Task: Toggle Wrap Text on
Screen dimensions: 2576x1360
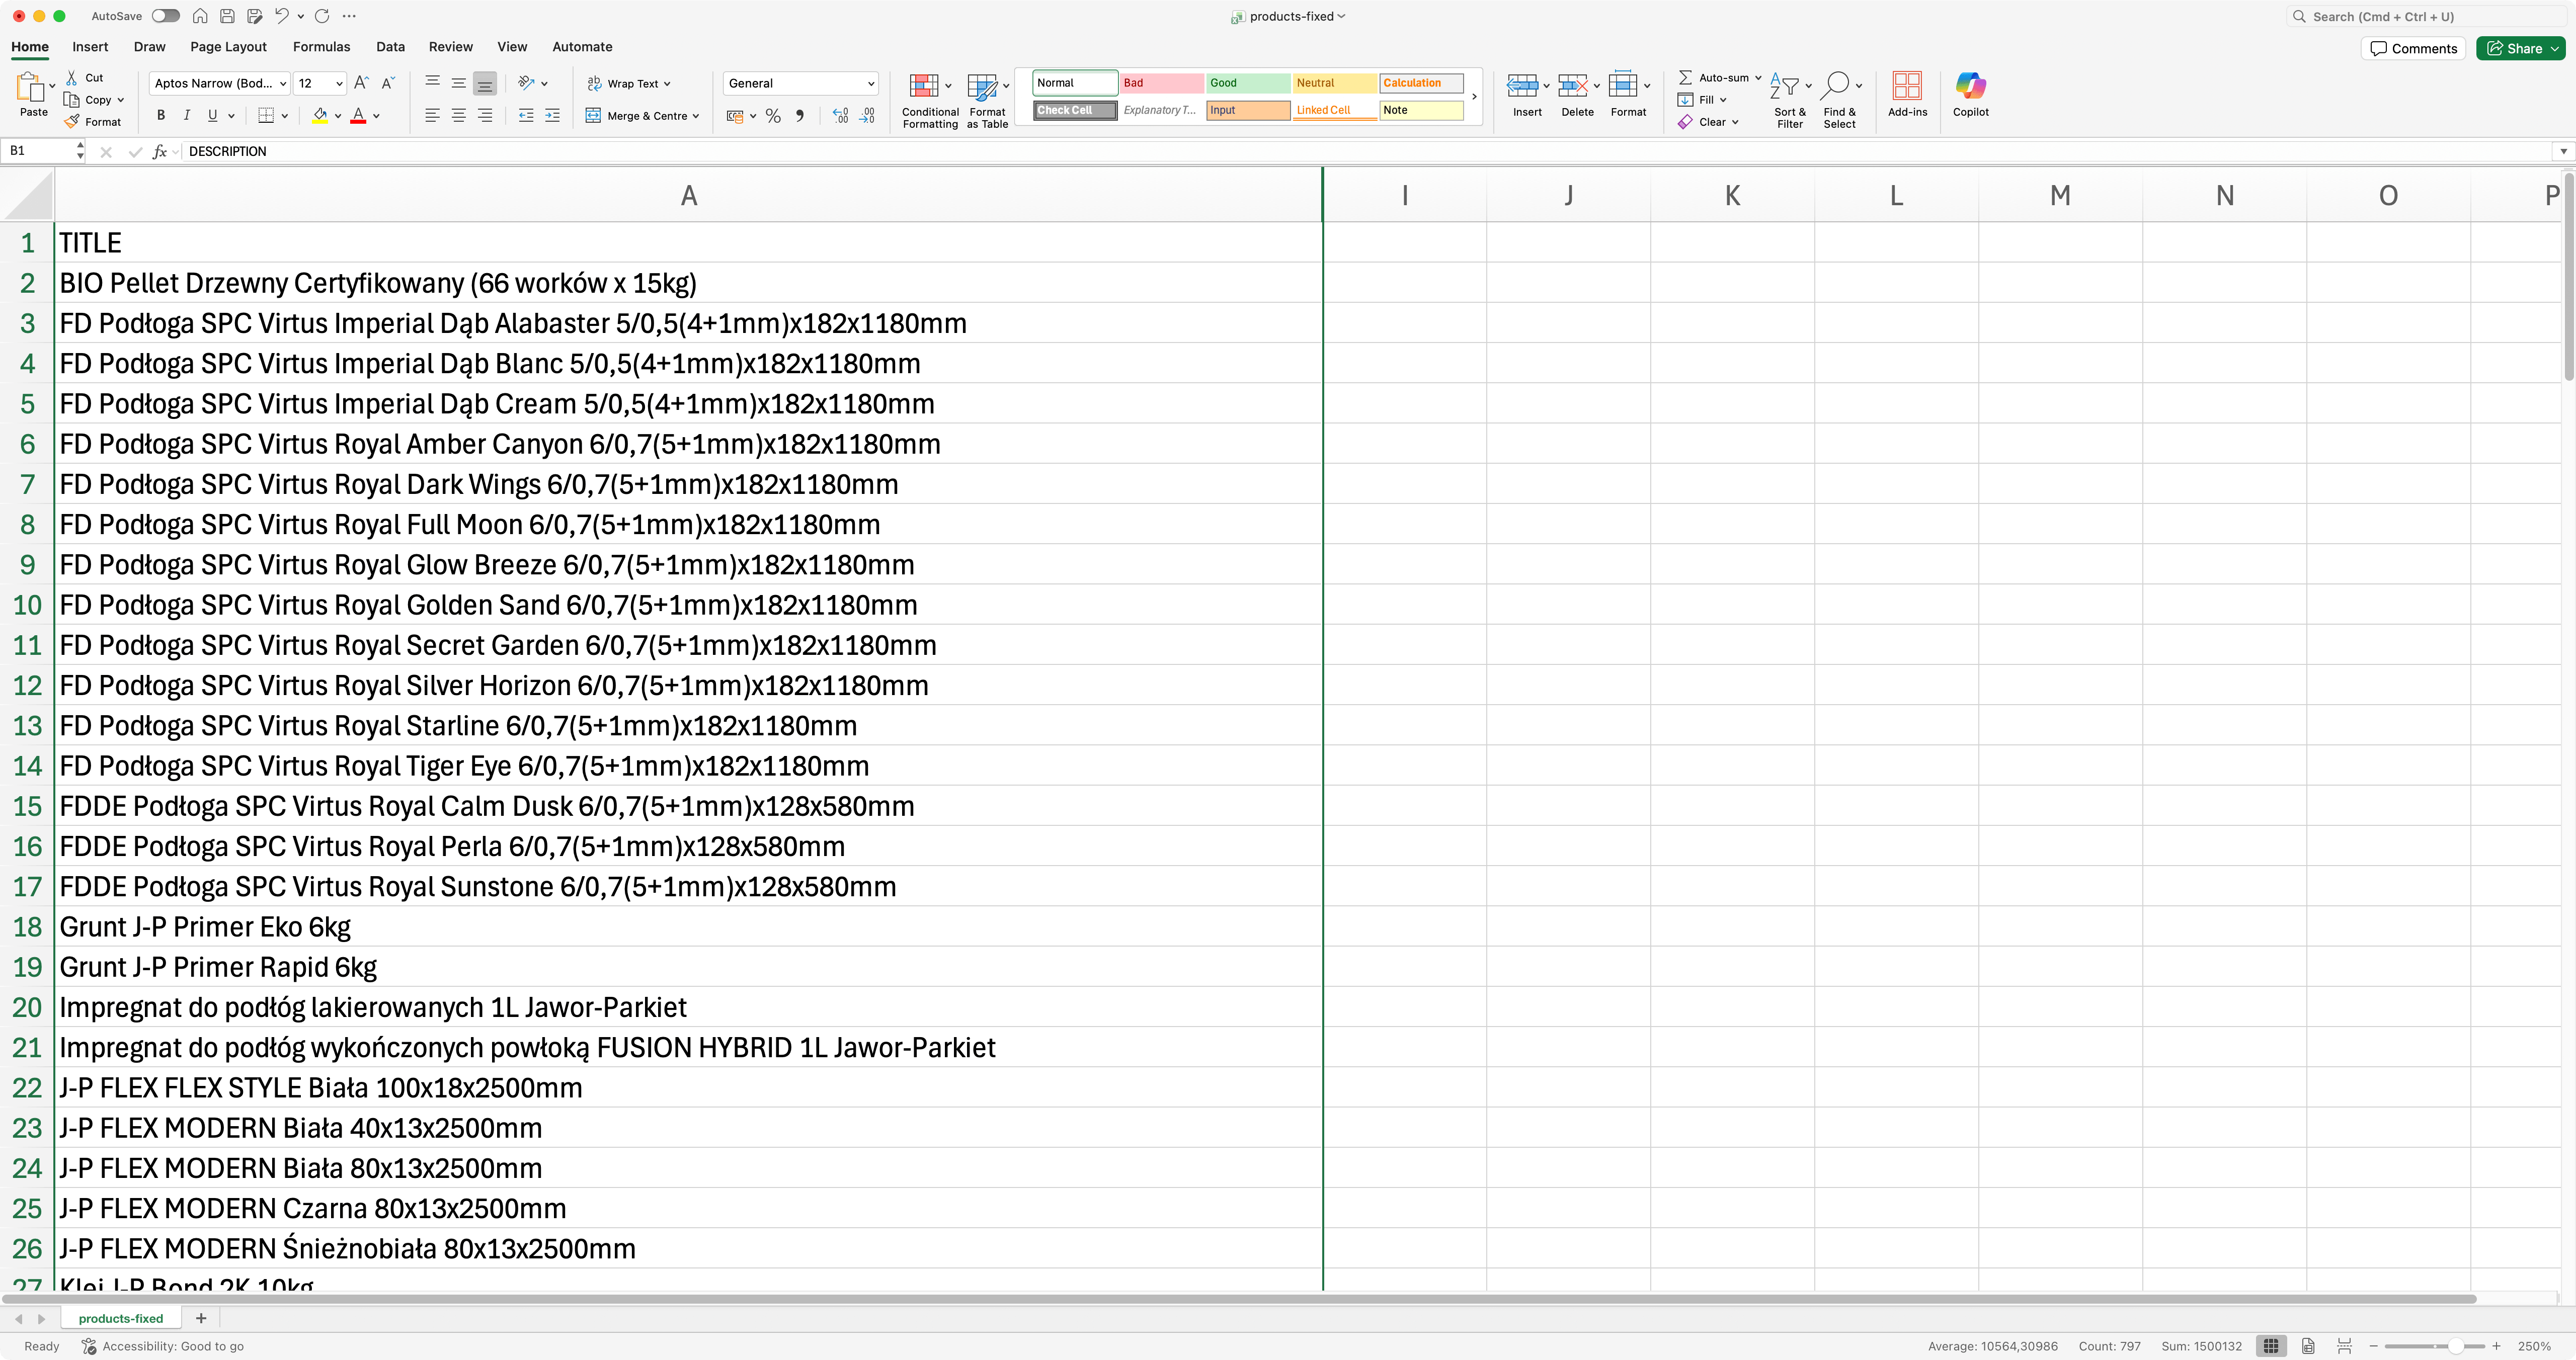Action: 628,84
